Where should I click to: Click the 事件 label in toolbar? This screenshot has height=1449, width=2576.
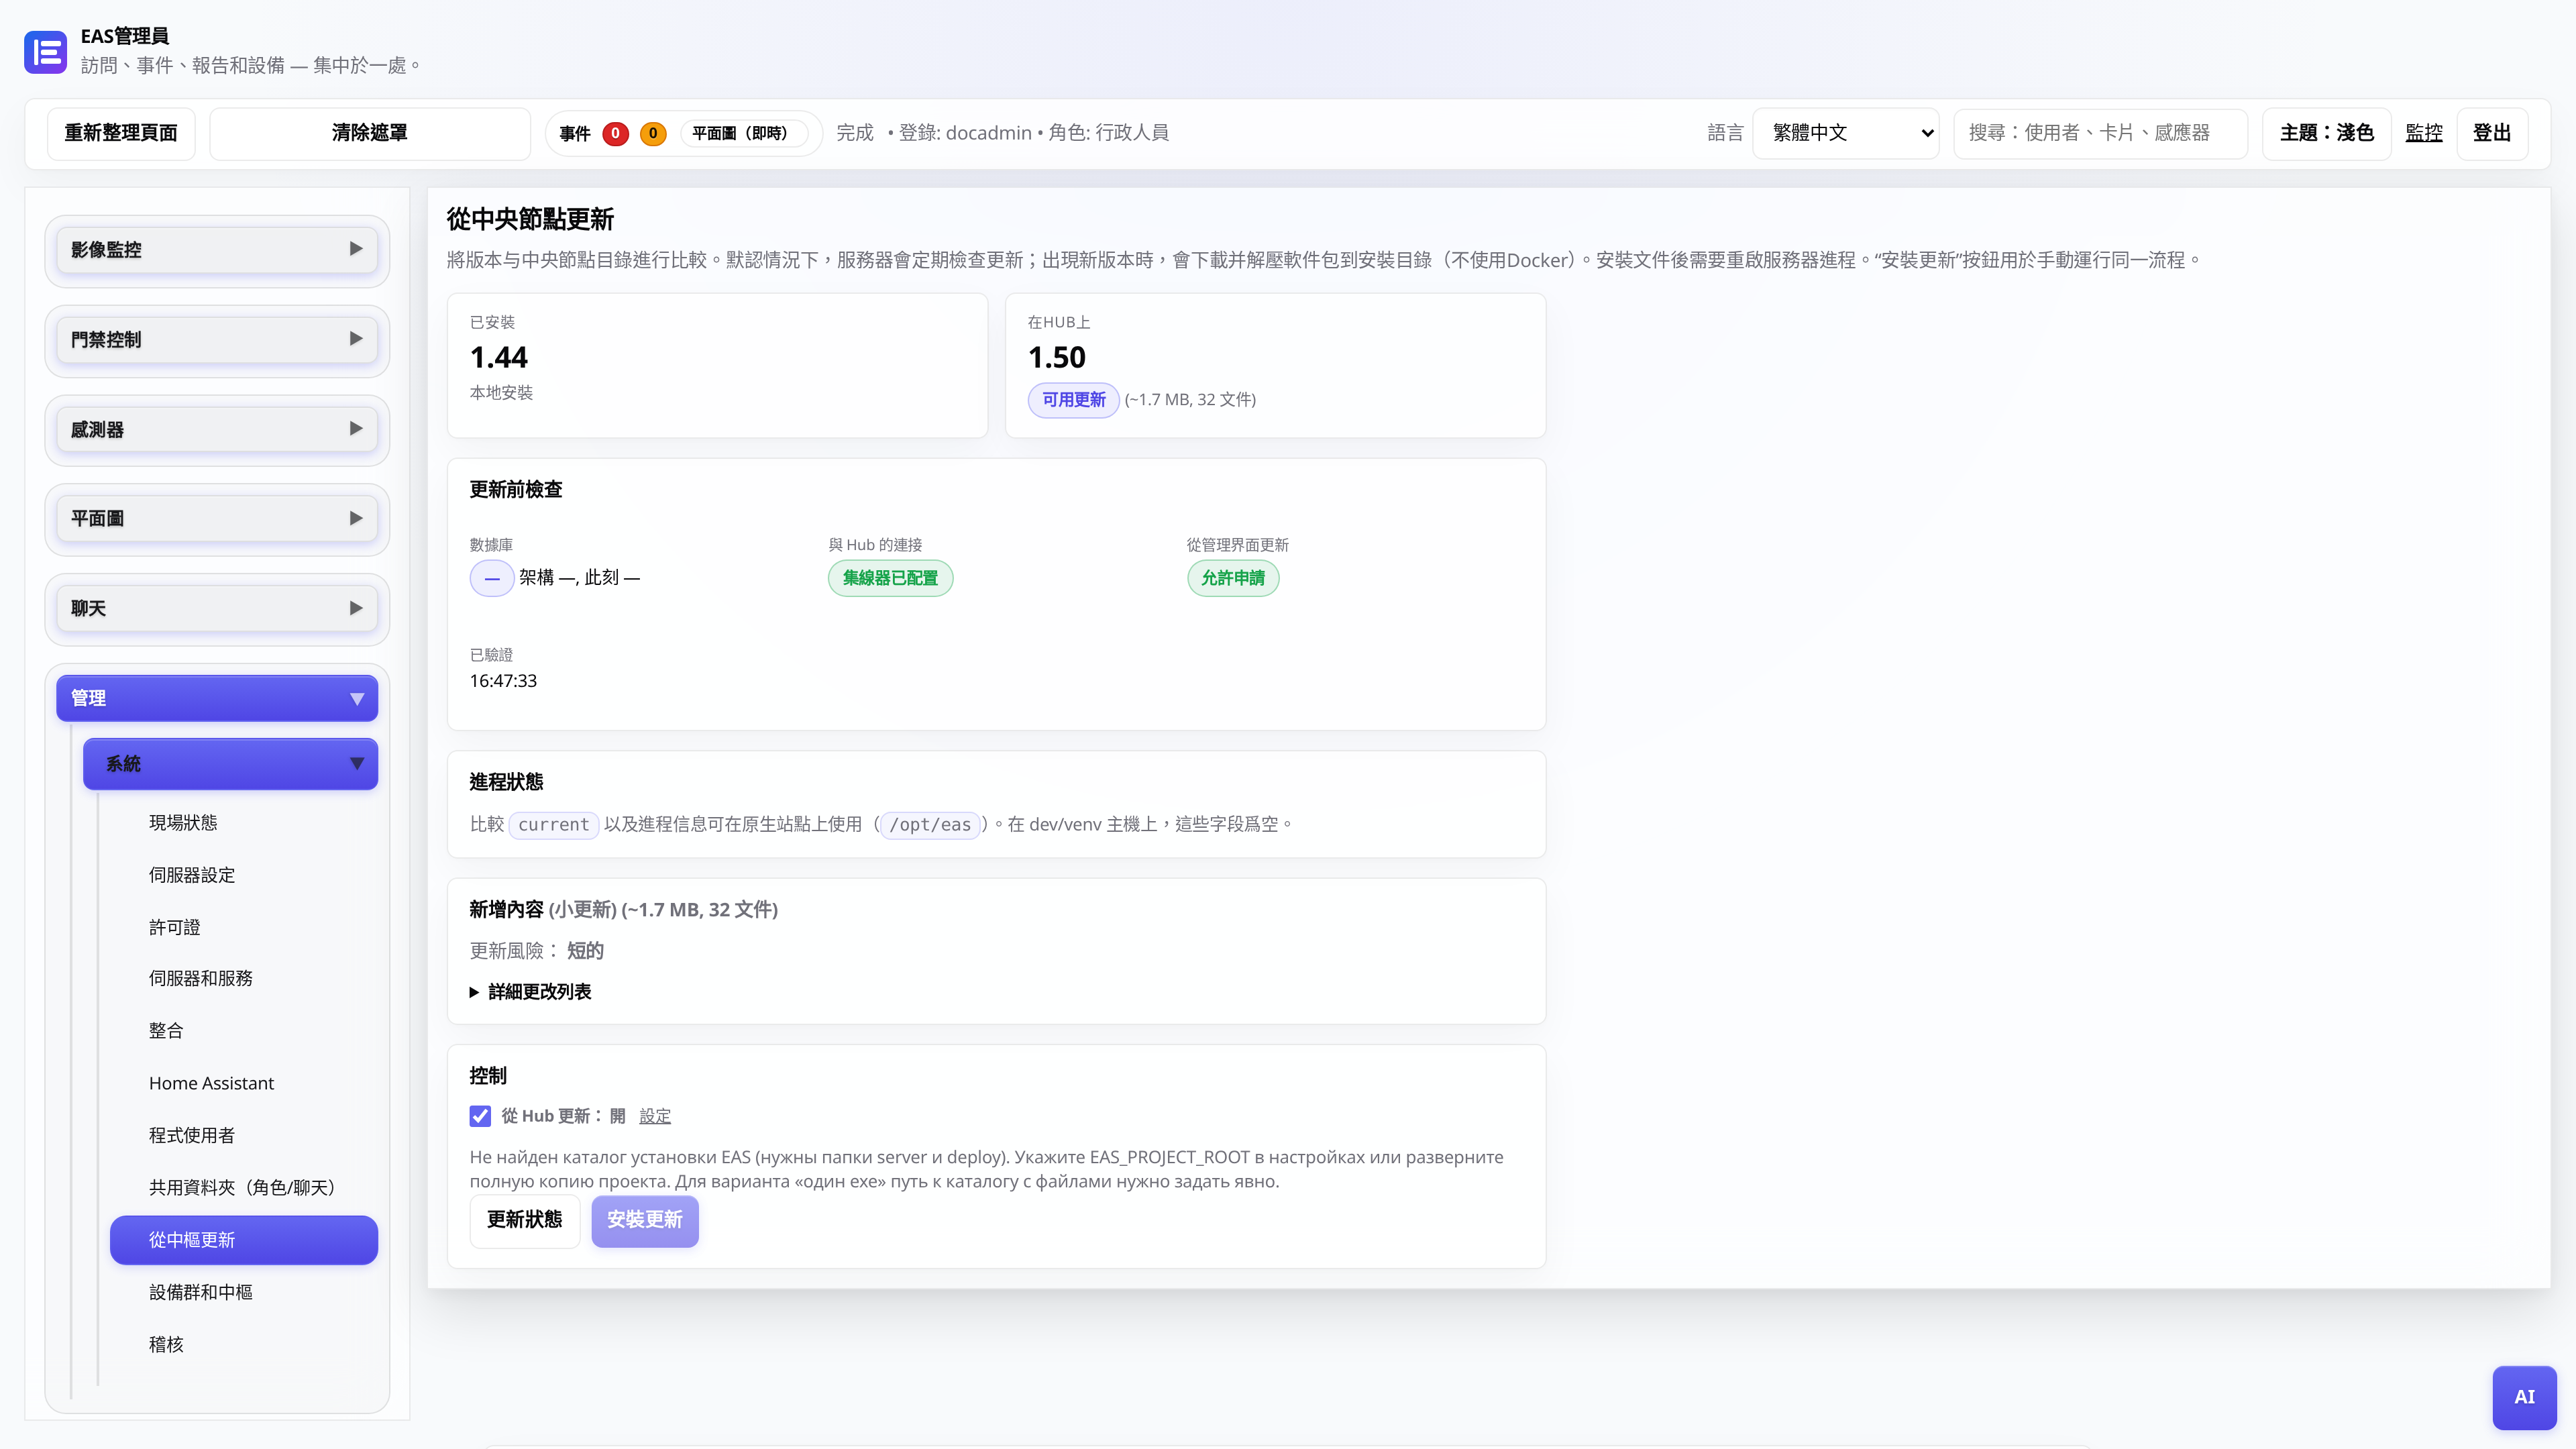pos(575,133)
